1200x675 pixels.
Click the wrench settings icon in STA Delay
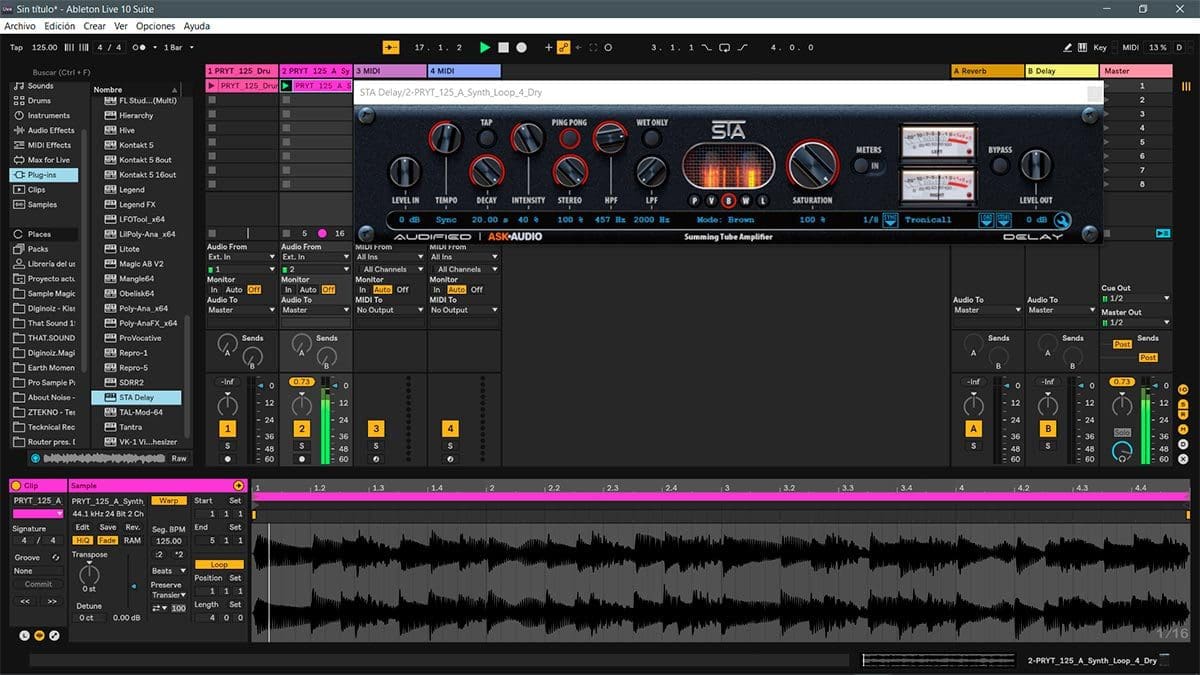(x=1062, y=220)
